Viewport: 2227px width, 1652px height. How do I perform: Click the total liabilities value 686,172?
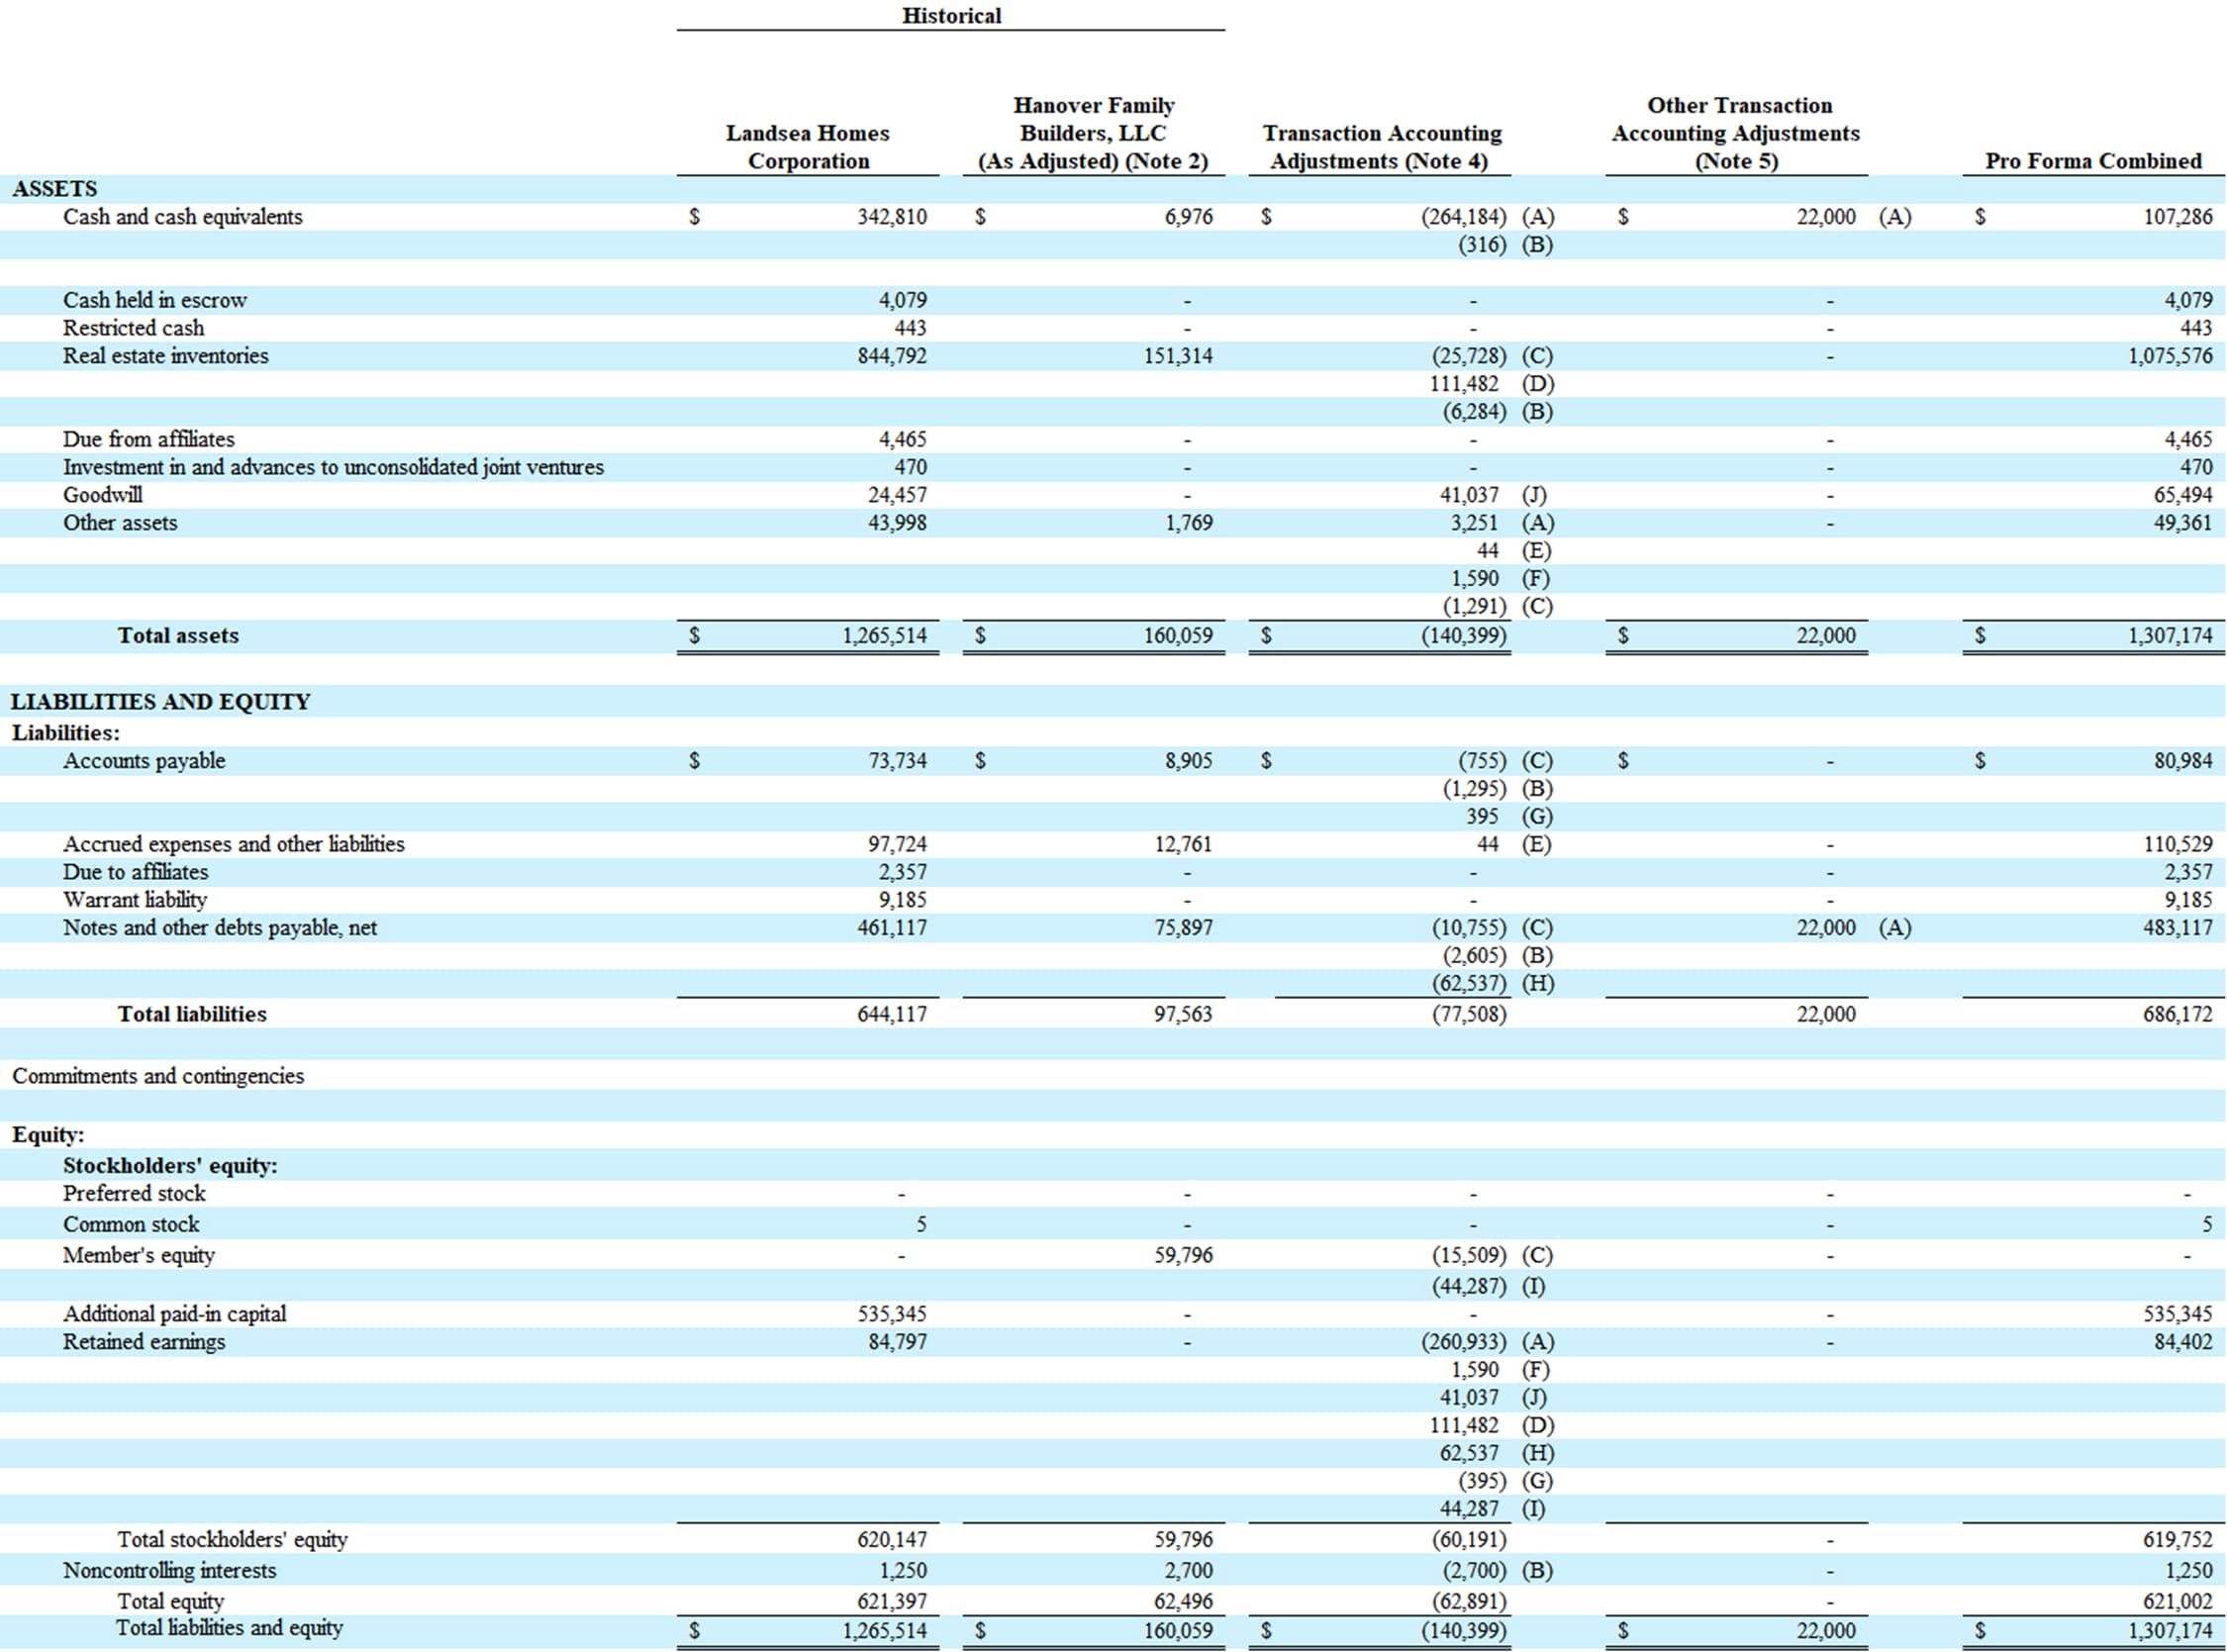coord(2178,1015)
